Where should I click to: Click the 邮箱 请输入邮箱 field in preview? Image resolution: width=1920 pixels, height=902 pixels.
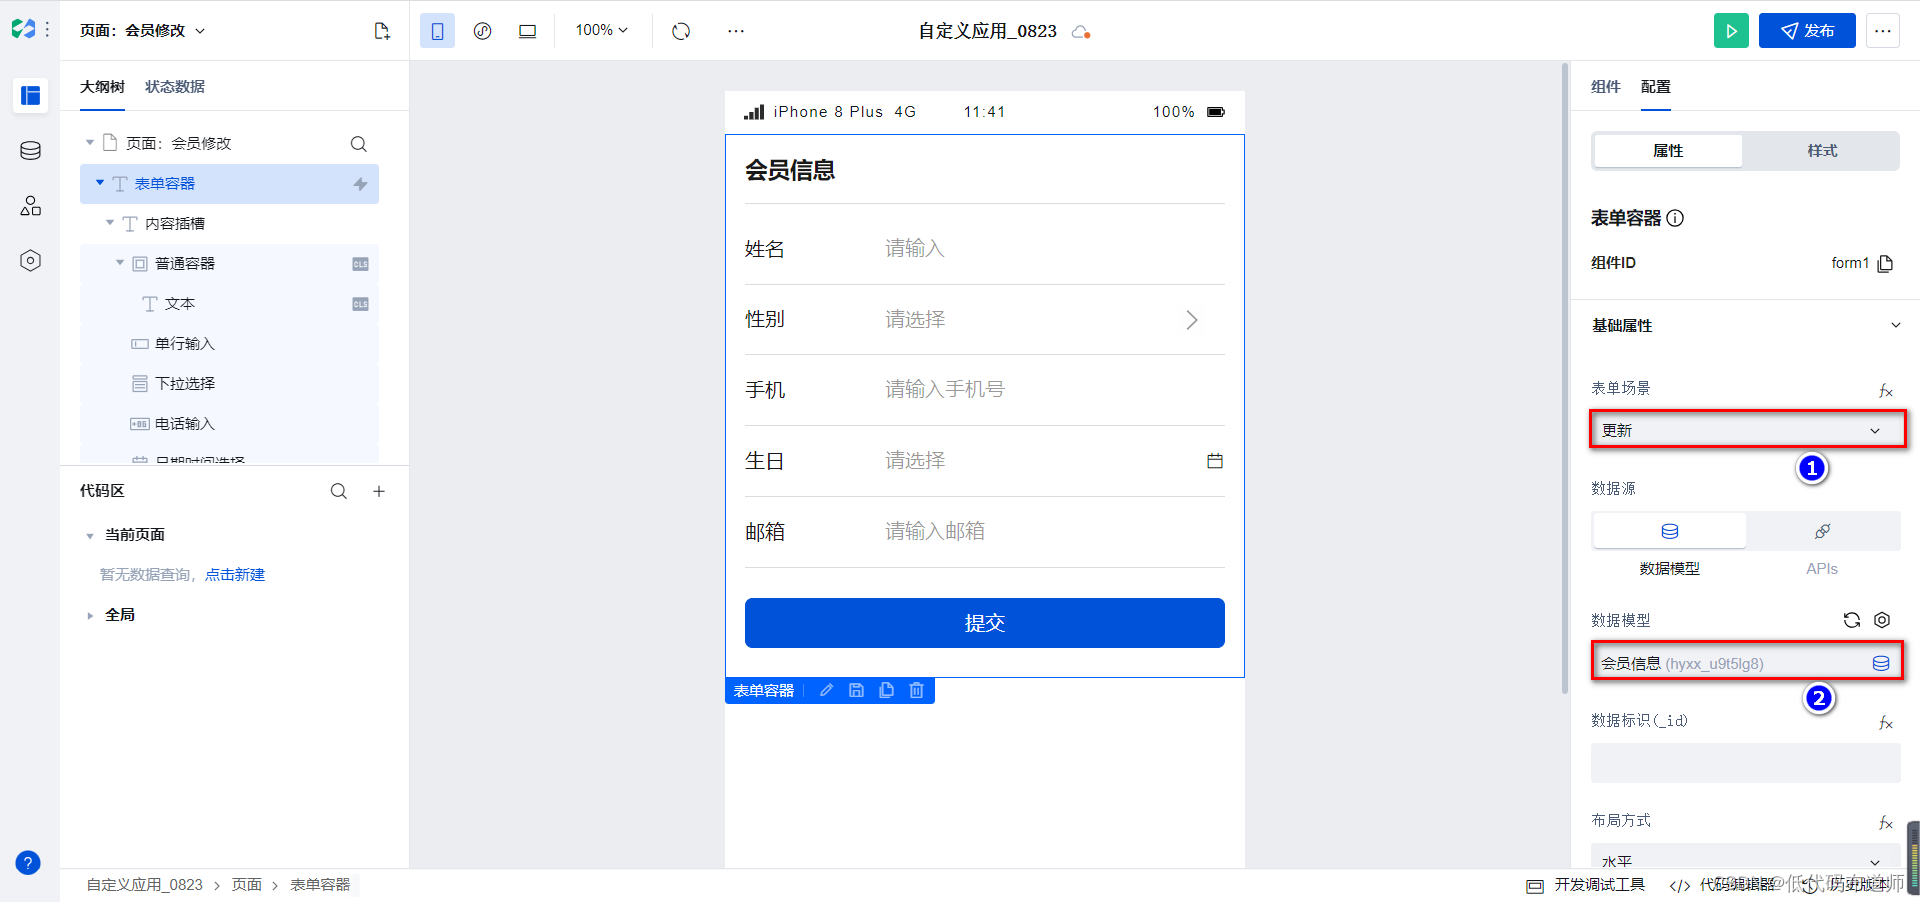click(1055, 532)
